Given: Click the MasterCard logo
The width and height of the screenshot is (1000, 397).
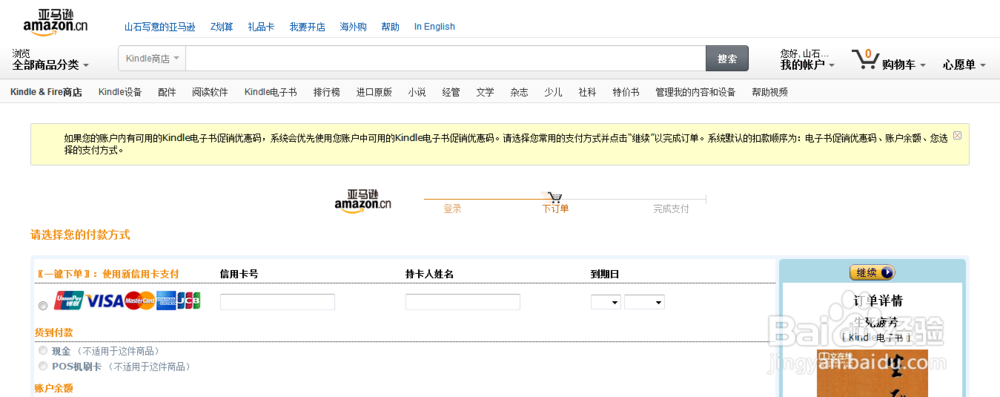Looking at the screenshot, I should coord(140,301).
